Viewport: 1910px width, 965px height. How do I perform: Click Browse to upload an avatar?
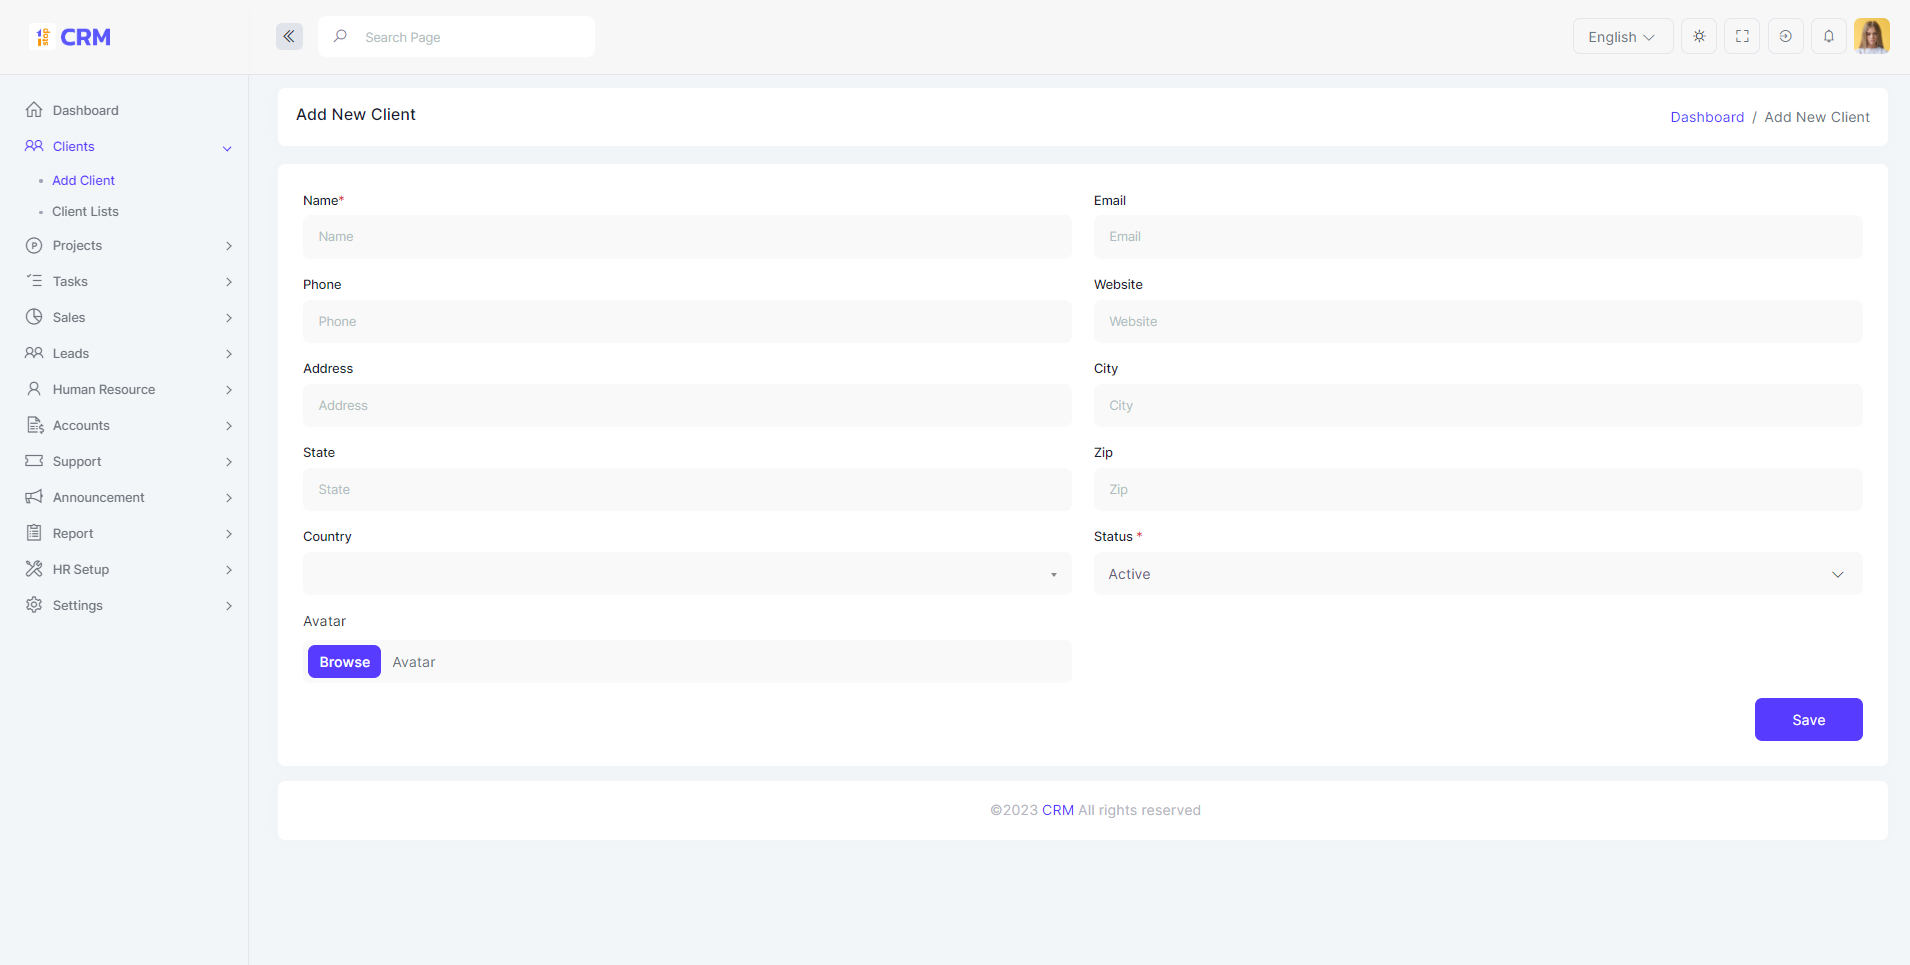344,662
